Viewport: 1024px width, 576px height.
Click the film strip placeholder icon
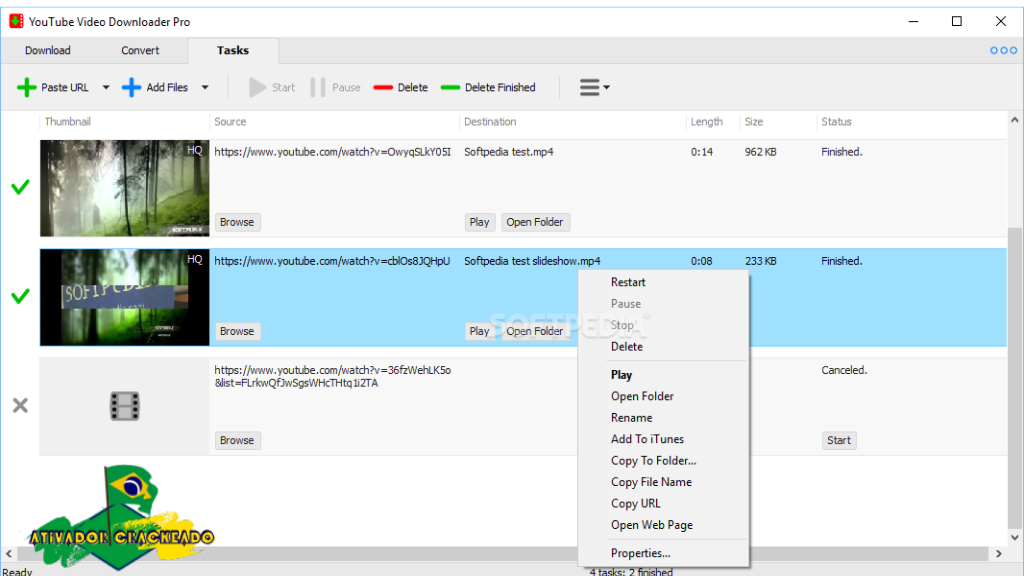pyautogui.click(x=124, y=406)
